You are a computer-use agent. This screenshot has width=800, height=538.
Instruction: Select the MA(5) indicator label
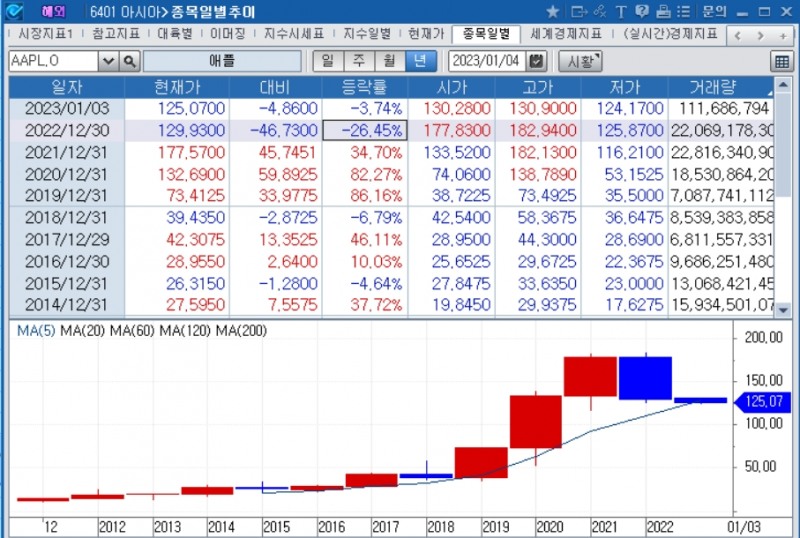[x=36, y=331]
